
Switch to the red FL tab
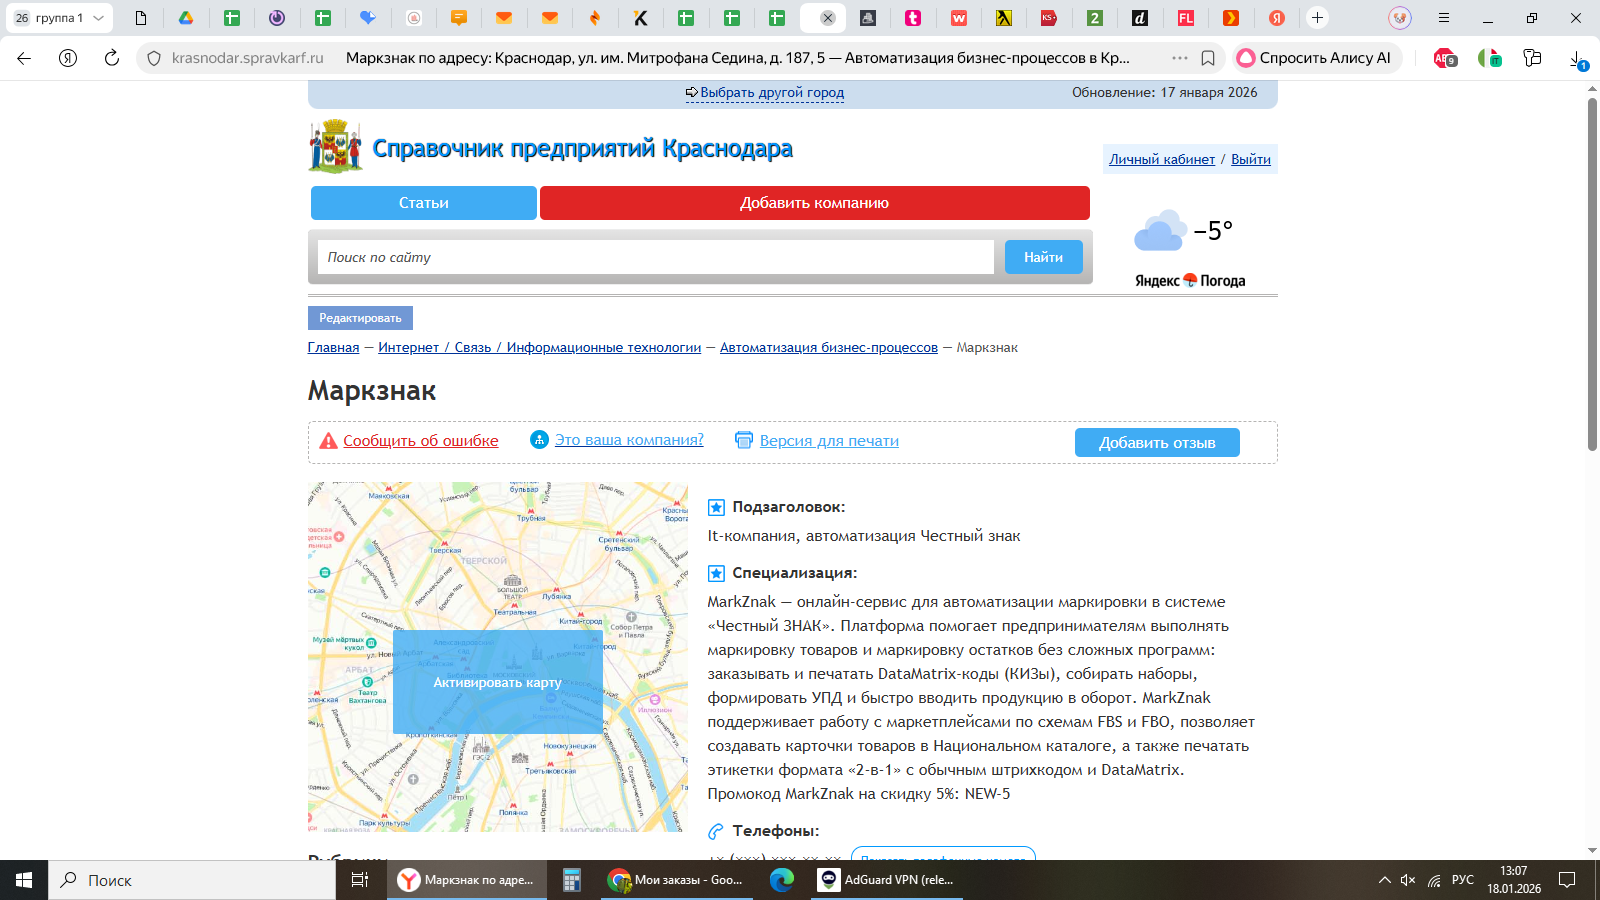(x=1185, y=18)
